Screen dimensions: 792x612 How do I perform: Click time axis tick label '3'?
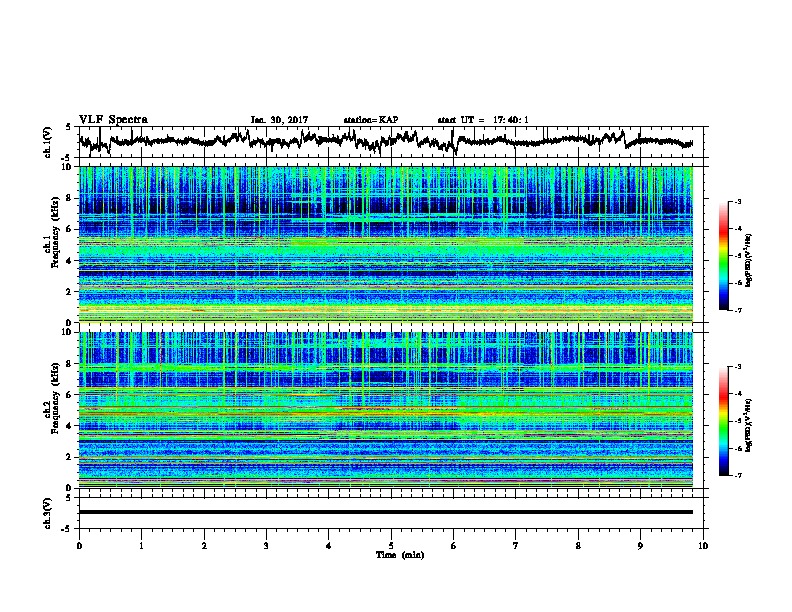pos(266,546)
